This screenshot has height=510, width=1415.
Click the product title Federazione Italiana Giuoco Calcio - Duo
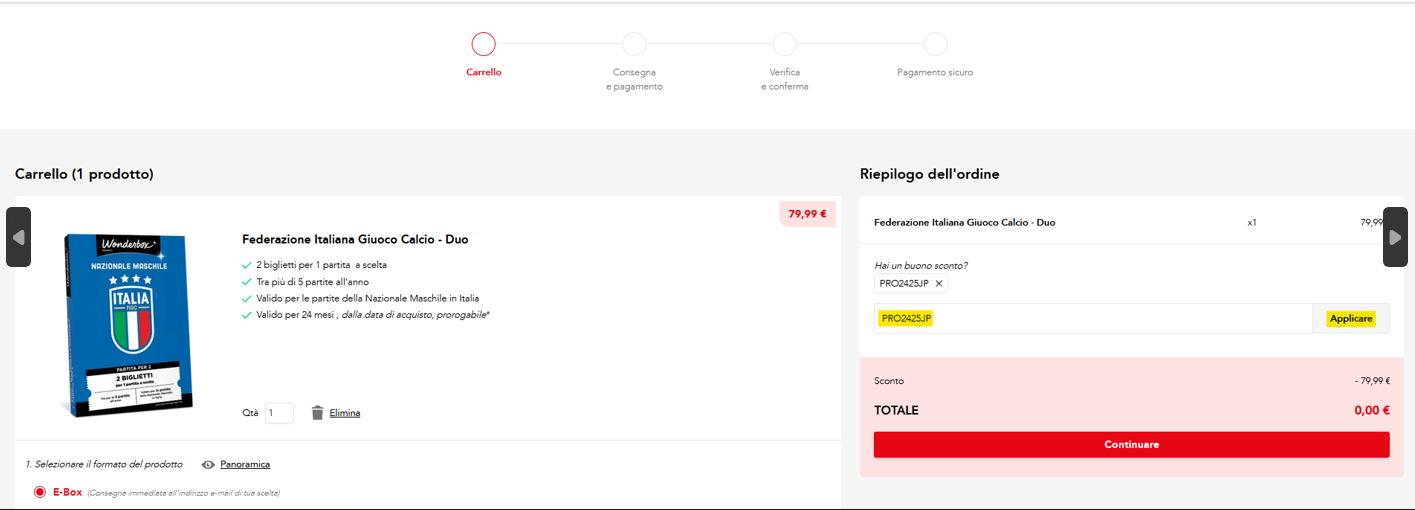355,240
